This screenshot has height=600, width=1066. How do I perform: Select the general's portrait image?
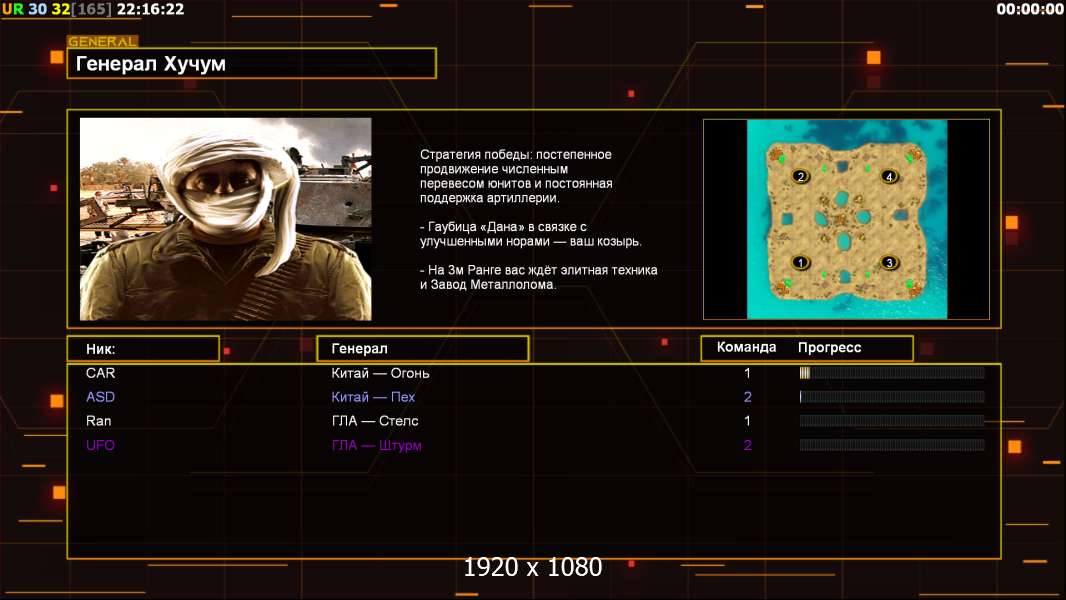(225, 219)
